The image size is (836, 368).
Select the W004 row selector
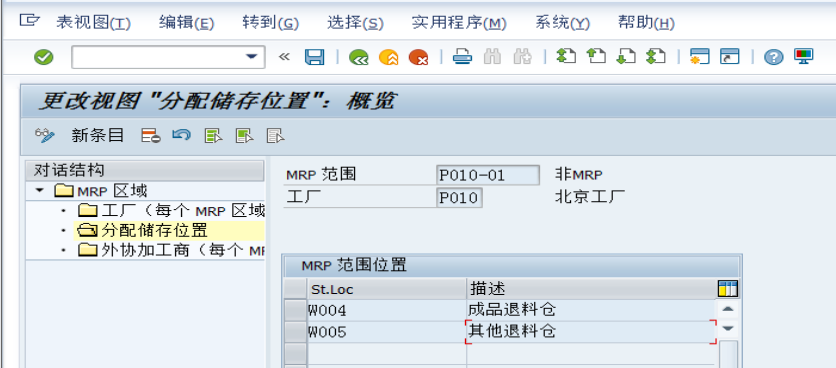[x=295, y=310]
